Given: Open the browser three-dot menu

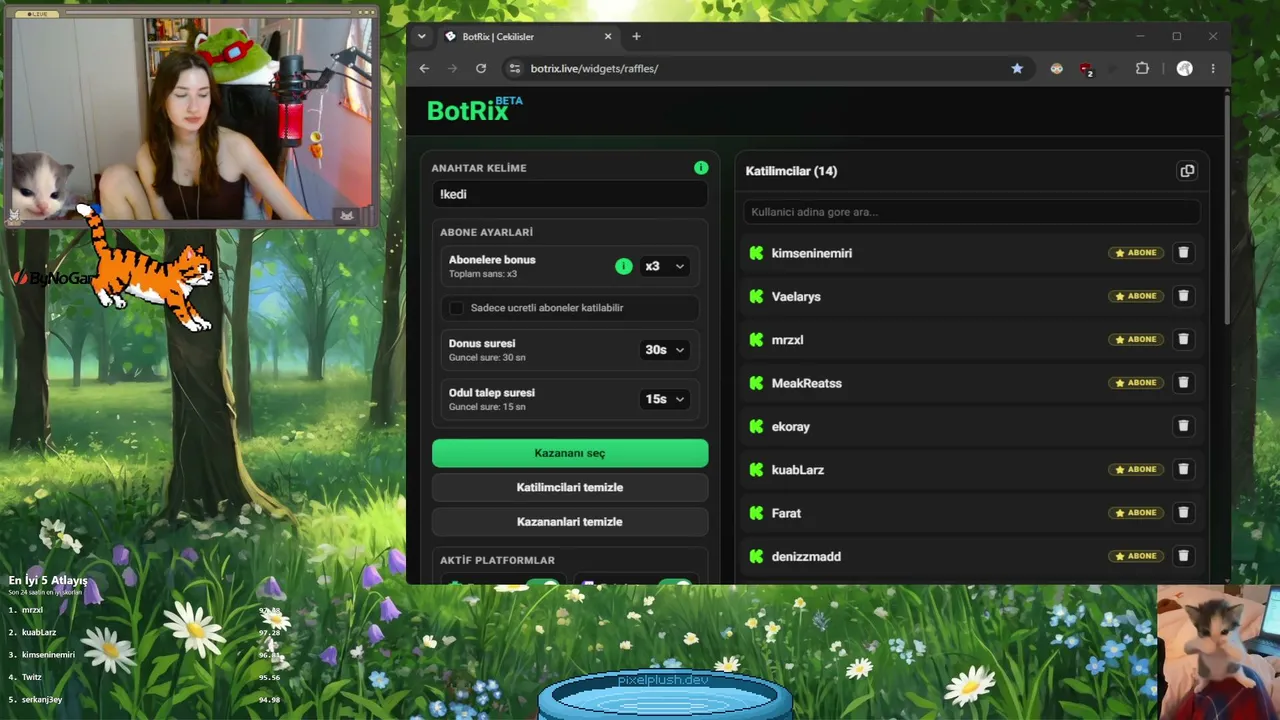Looking at the screenshot, I should [x=1213, y=68].
